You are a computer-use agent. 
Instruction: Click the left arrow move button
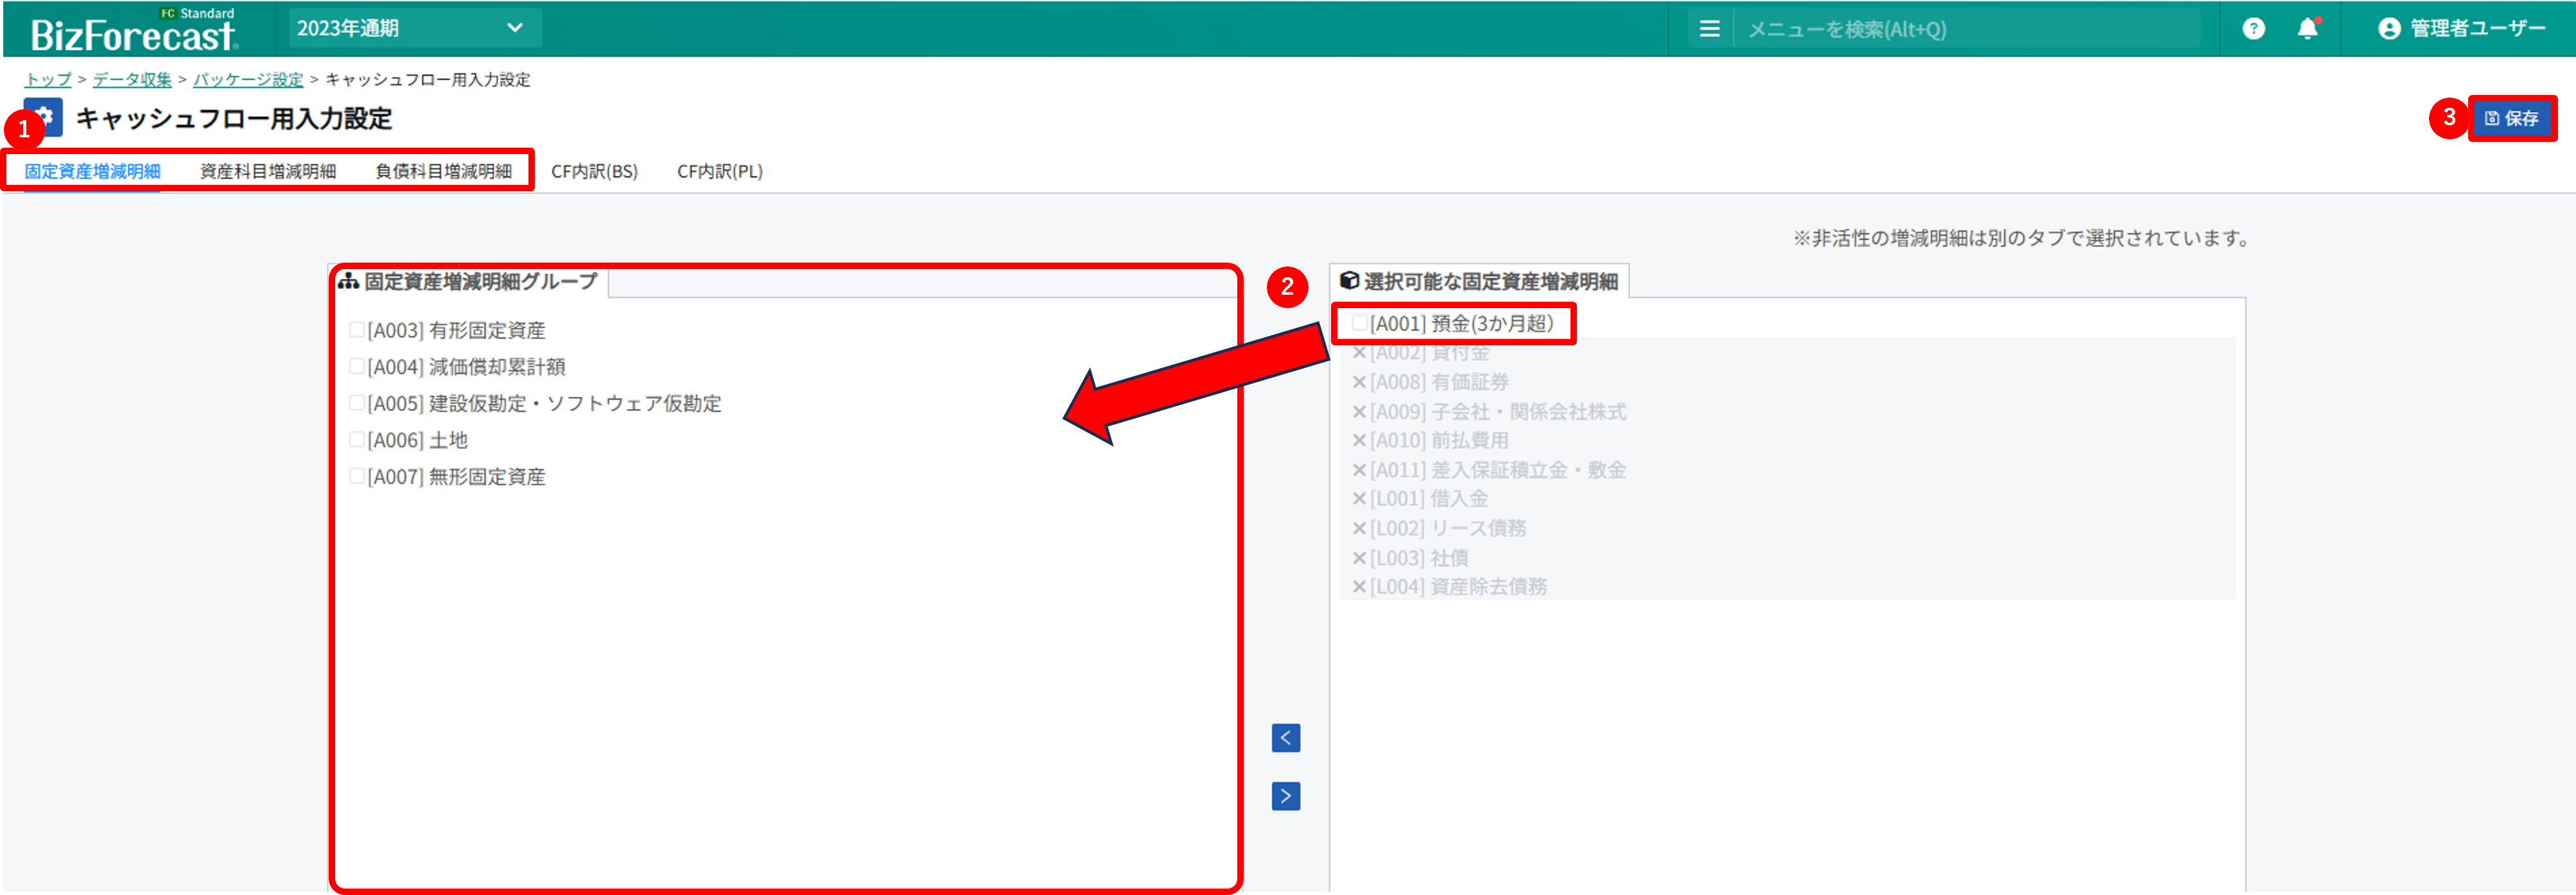(1285, 738)
